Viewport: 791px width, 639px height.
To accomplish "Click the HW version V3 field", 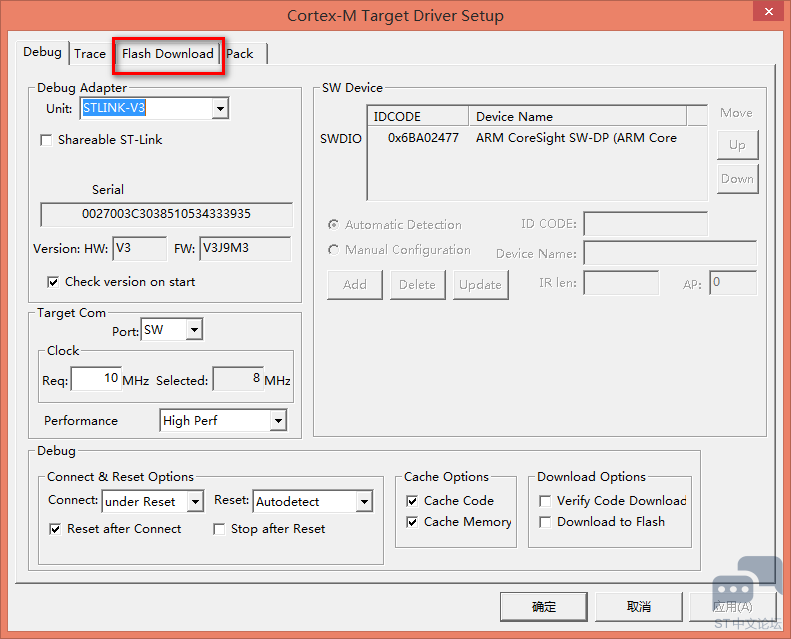I will [x=140, y=249].
